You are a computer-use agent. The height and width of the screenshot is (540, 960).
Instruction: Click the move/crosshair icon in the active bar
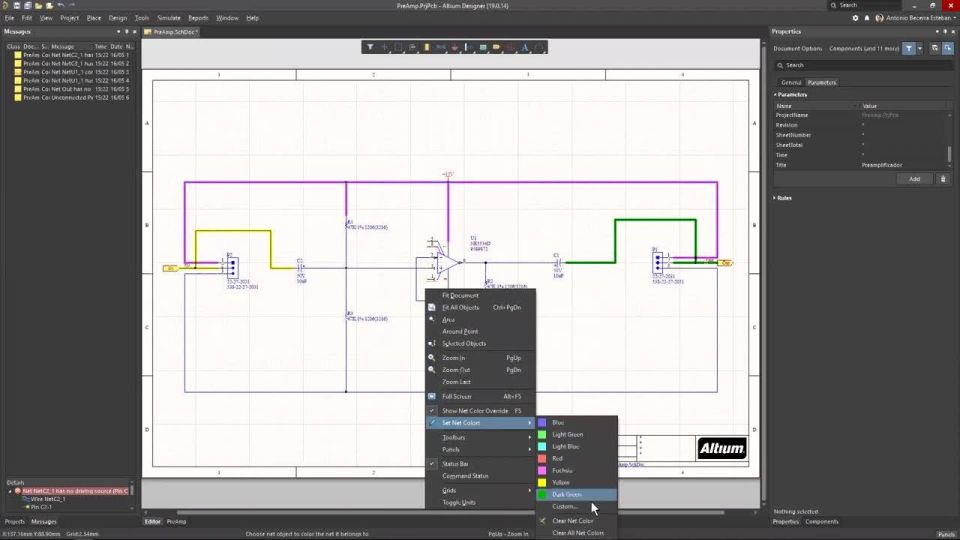(384, 47)
